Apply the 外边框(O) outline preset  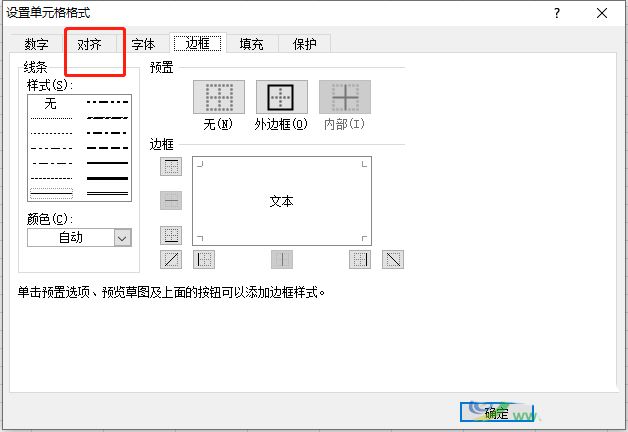282,97
